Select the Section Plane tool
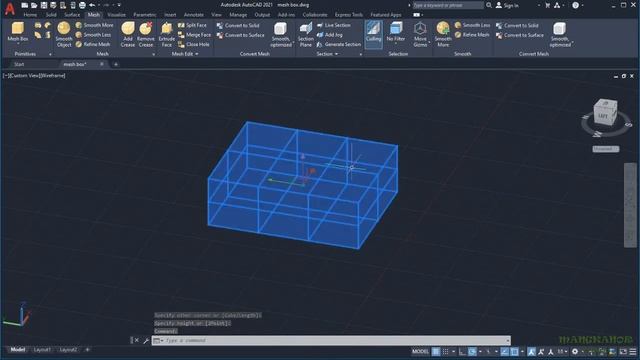 click(306, 34)
